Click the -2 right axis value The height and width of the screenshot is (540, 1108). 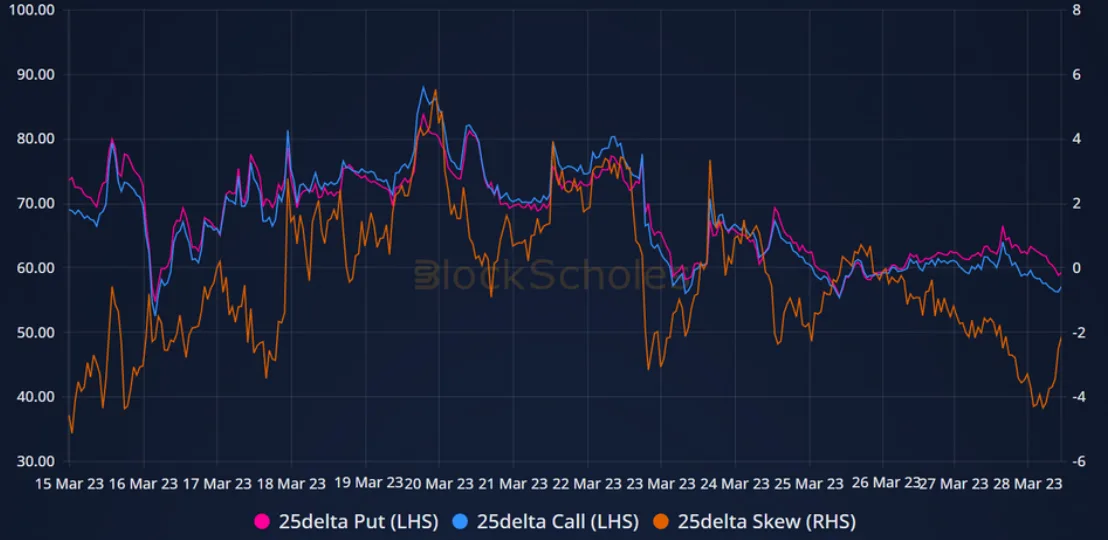tap(1078, 332)
